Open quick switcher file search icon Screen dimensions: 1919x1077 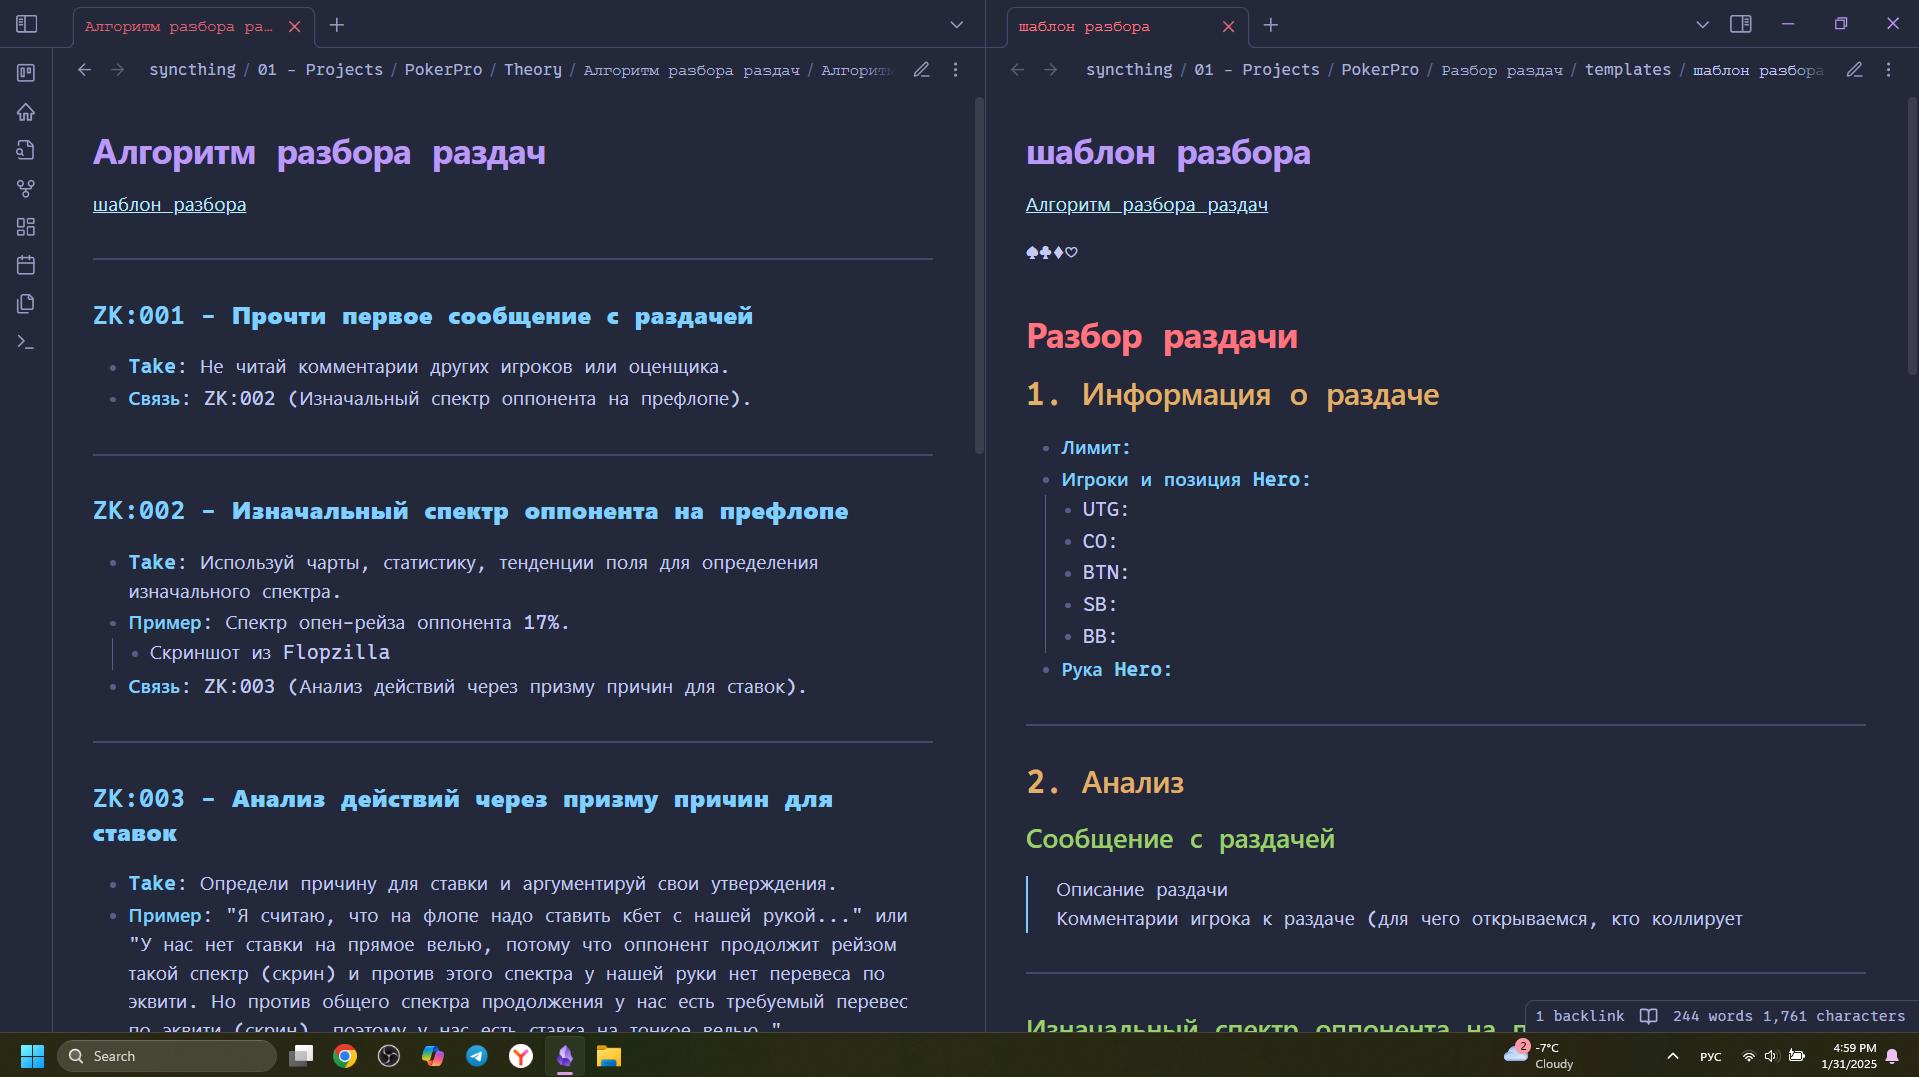click(26, 150)
